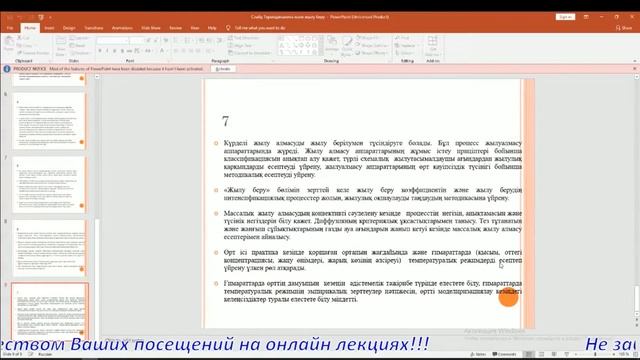Open the View ribbon tab
The width and height of the screenshot is (640, 360).
[195, 28]
